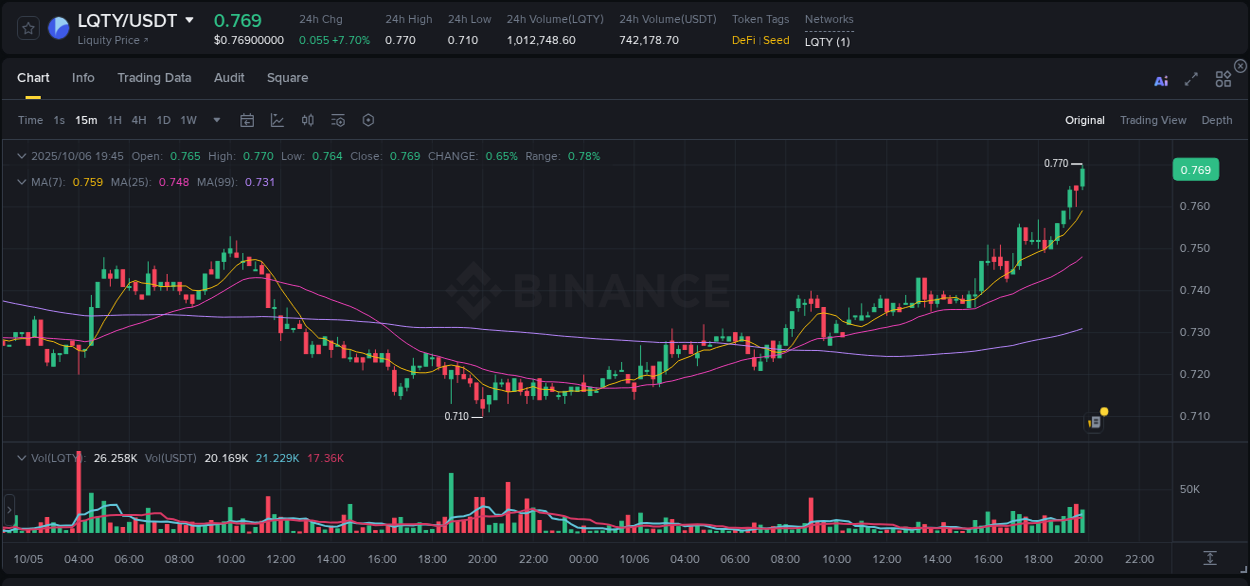
Task: Collapse the OHLC info row chevron
Action: pos(22,156)
